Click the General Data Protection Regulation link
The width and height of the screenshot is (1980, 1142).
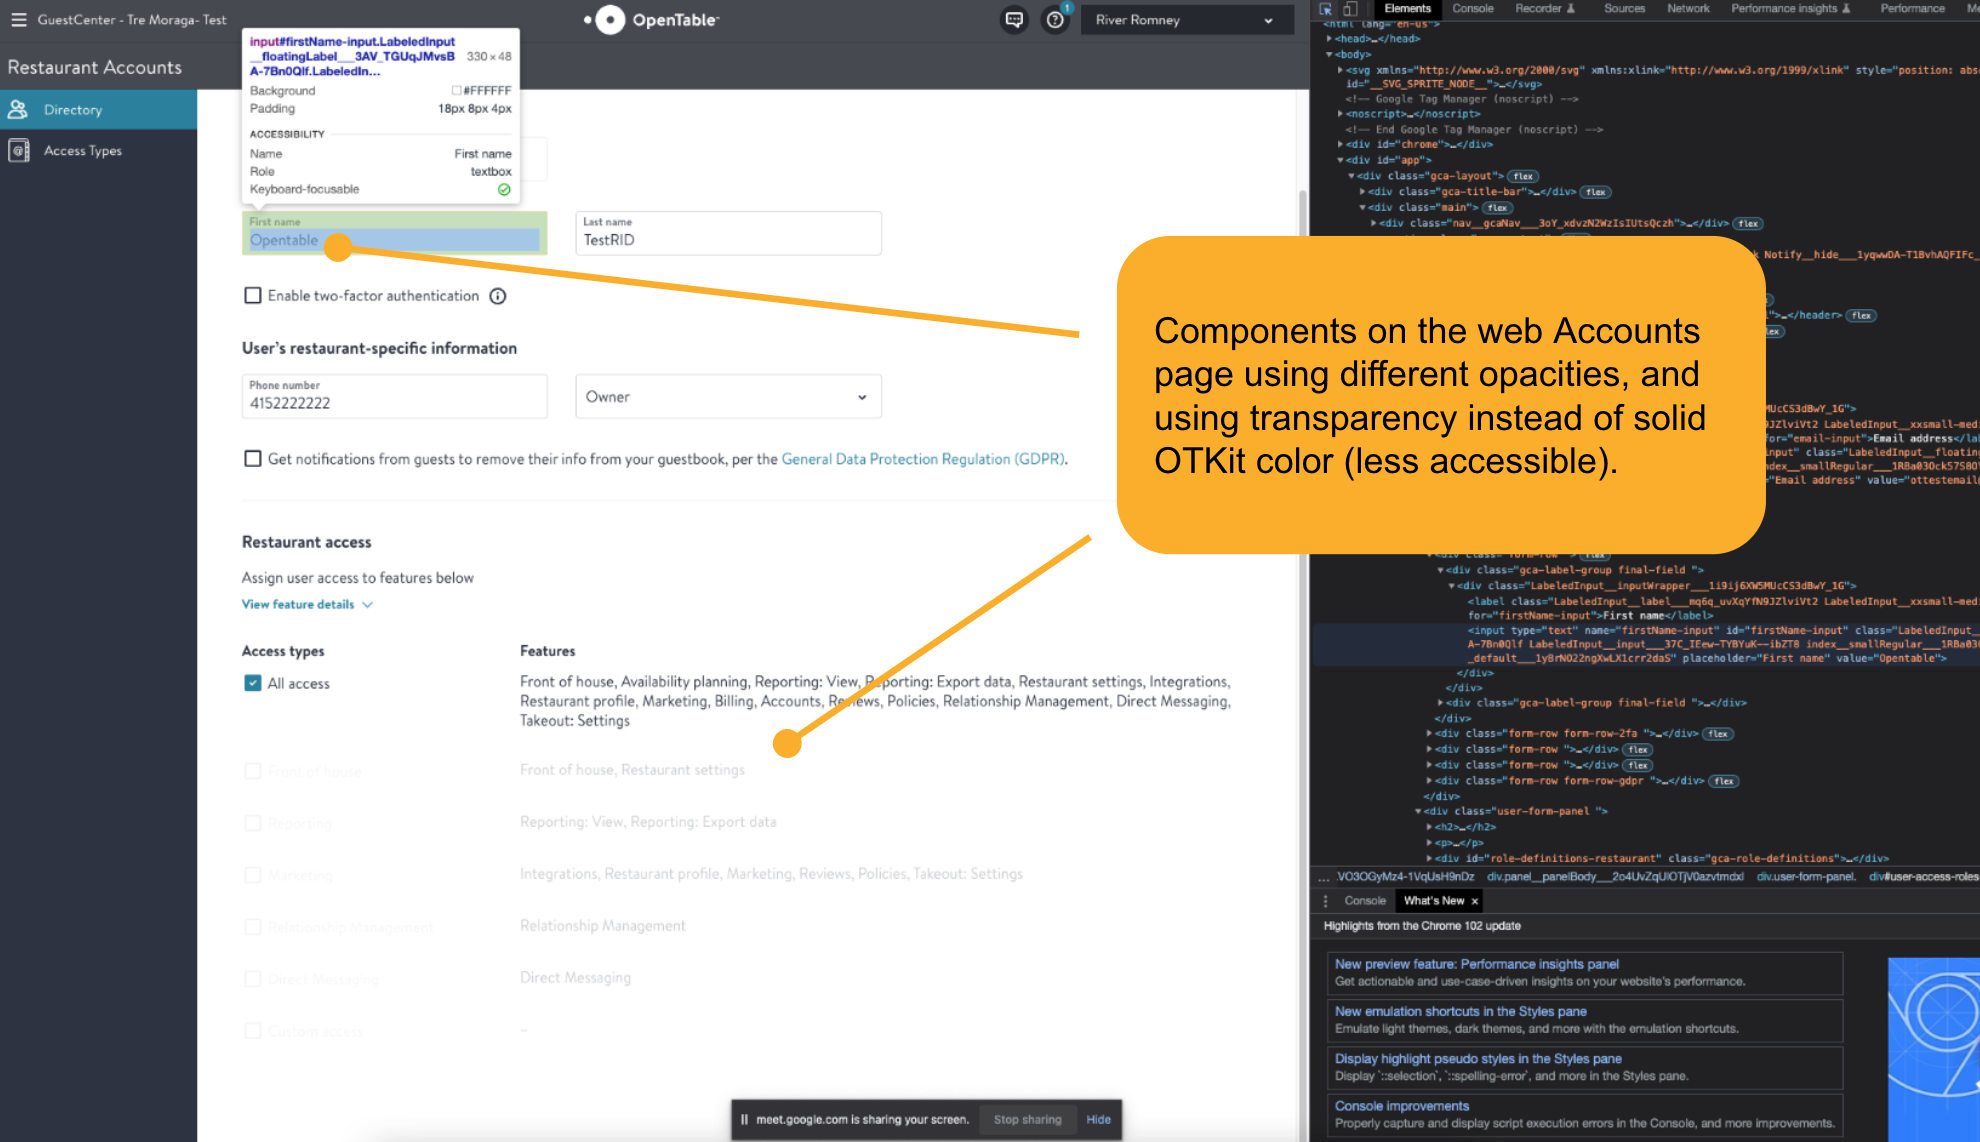923,459
